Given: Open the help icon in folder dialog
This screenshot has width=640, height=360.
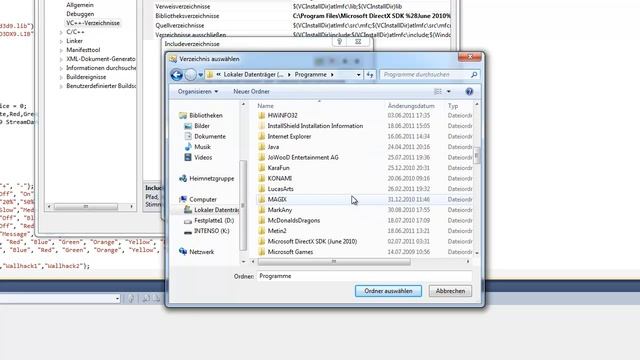Looking at the screenshot, I should pos(469,91).
